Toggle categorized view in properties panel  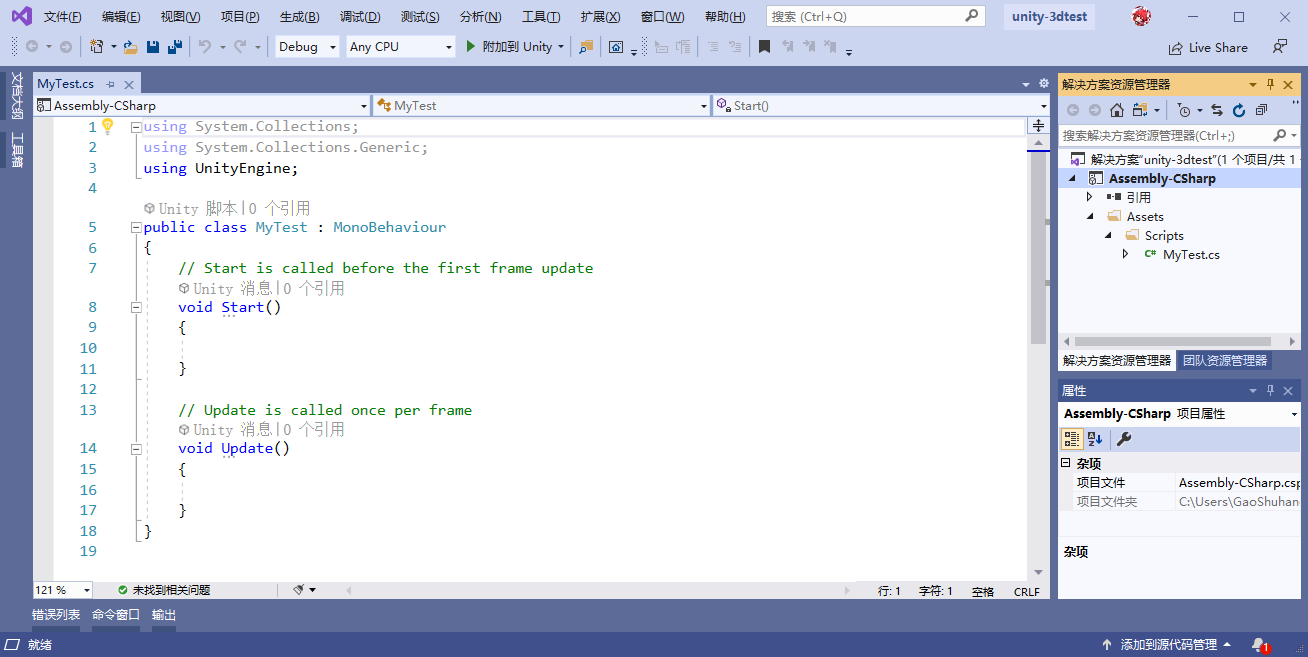point(1071,438)
